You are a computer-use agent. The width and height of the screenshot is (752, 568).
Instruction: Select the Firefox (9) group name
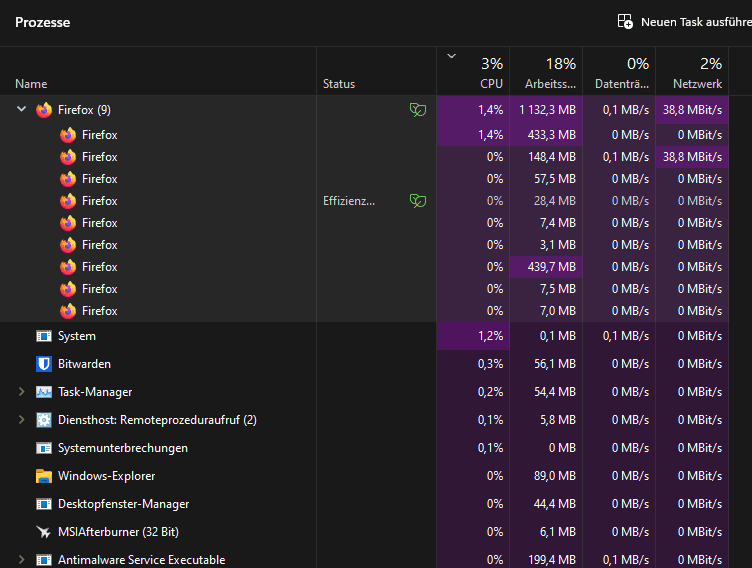[x=84, y=110]
